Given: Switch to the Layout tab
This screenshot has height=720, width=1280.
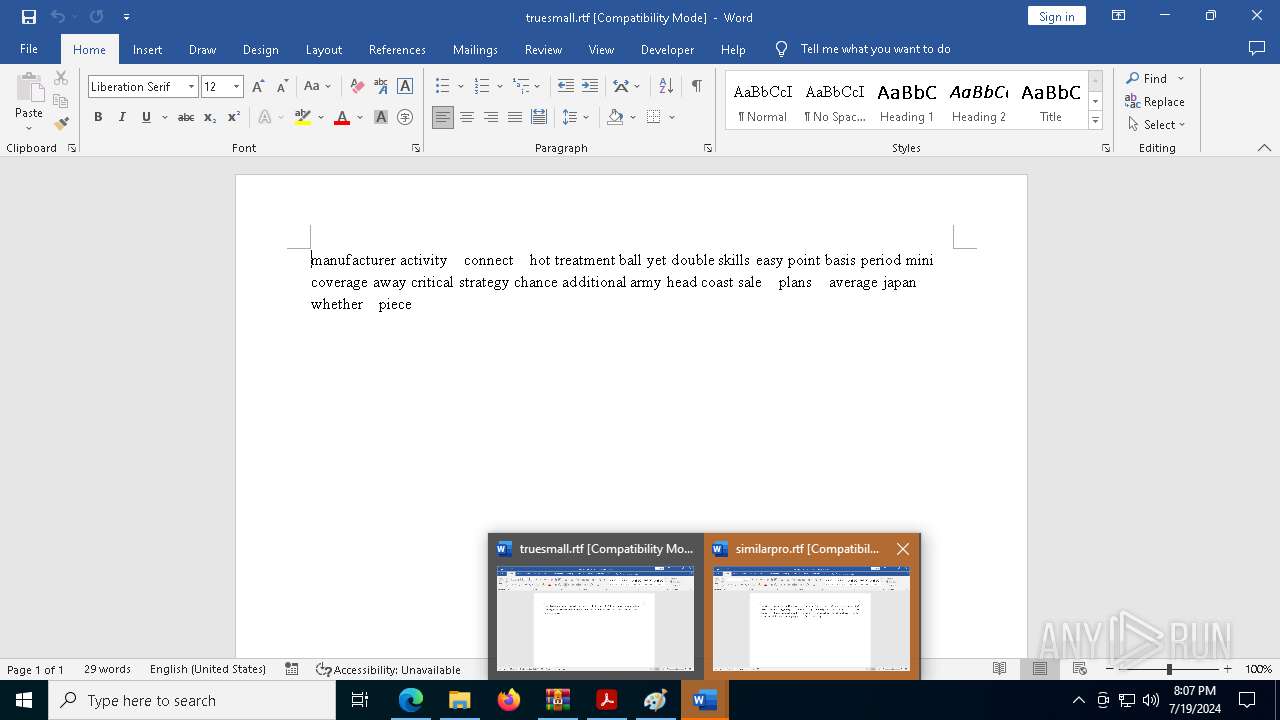Looking at the screenshot, I should coord(323,49).
